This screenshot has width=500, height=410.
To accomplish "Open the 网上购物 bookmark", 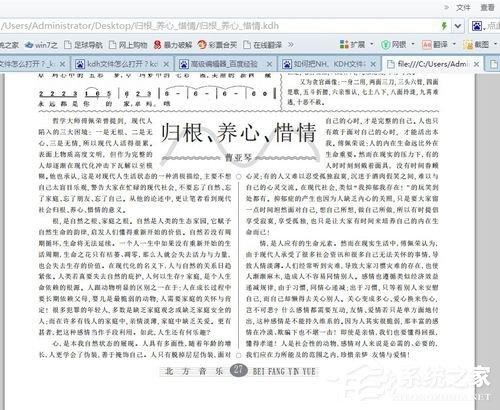I will click(x=128, y=45).
